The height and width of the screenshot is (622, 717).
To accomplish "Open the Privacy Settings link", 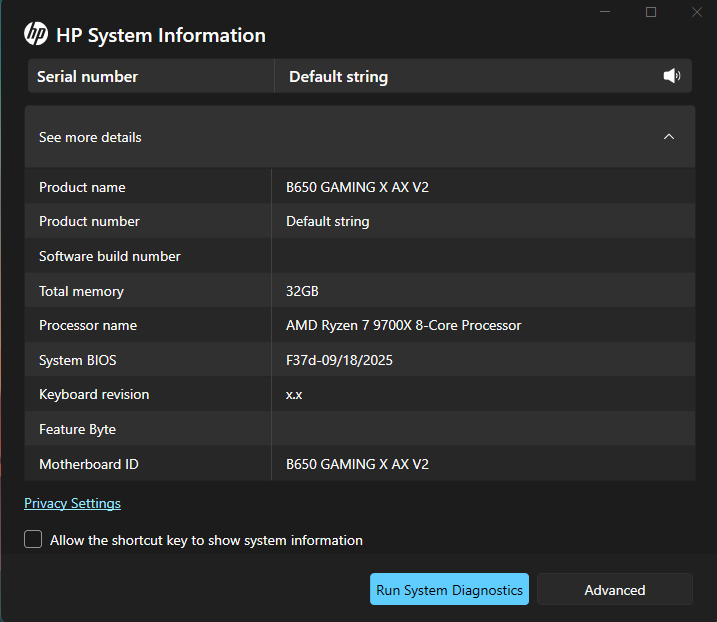I will coord(72,503).
